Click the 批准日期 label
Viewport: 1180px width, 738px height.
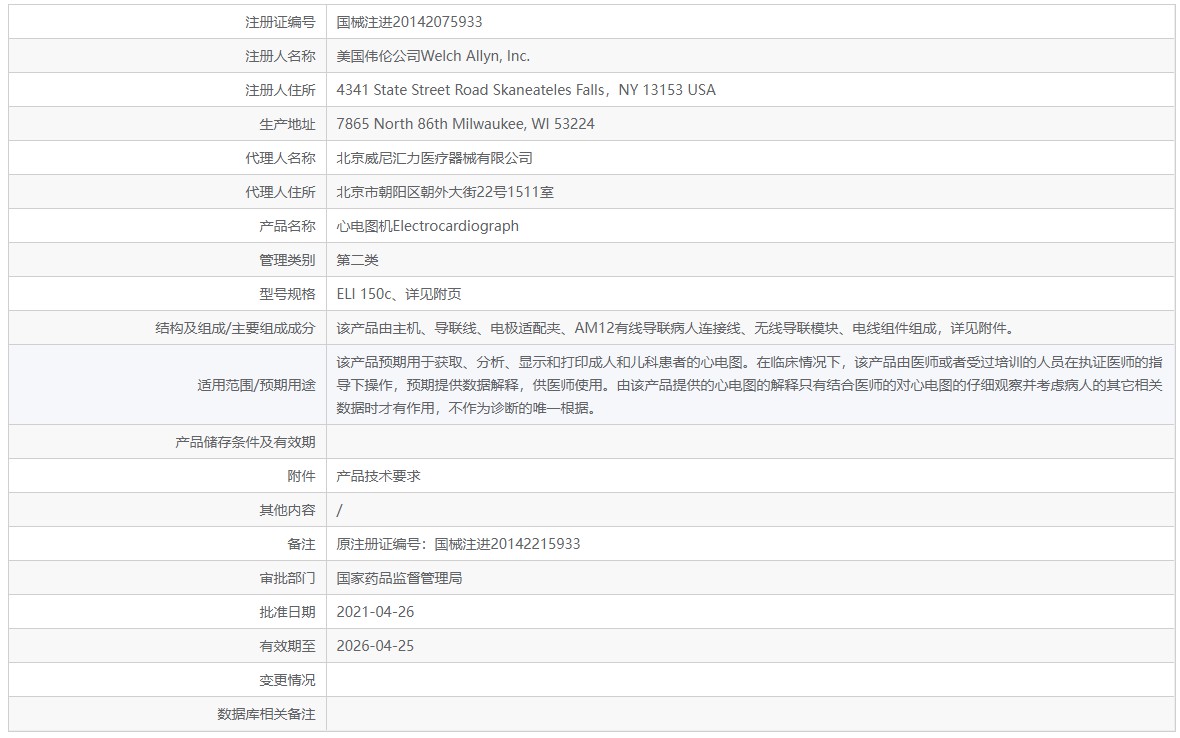[287, 612]
